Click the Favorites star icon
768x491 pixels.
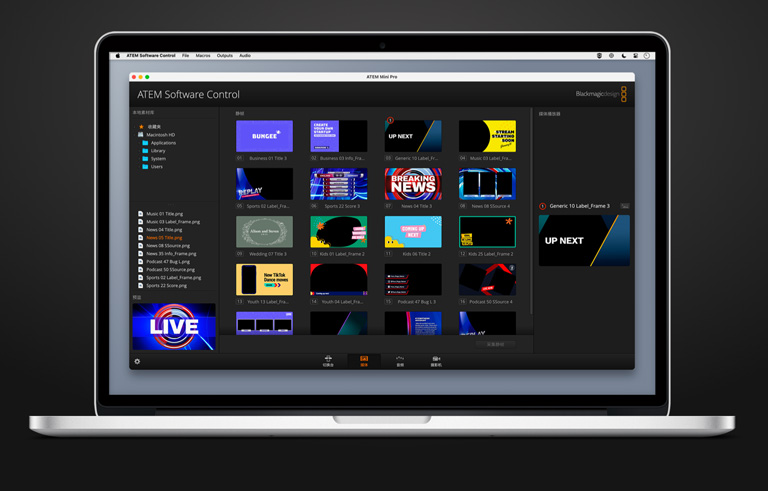click(x=142, y=127)
